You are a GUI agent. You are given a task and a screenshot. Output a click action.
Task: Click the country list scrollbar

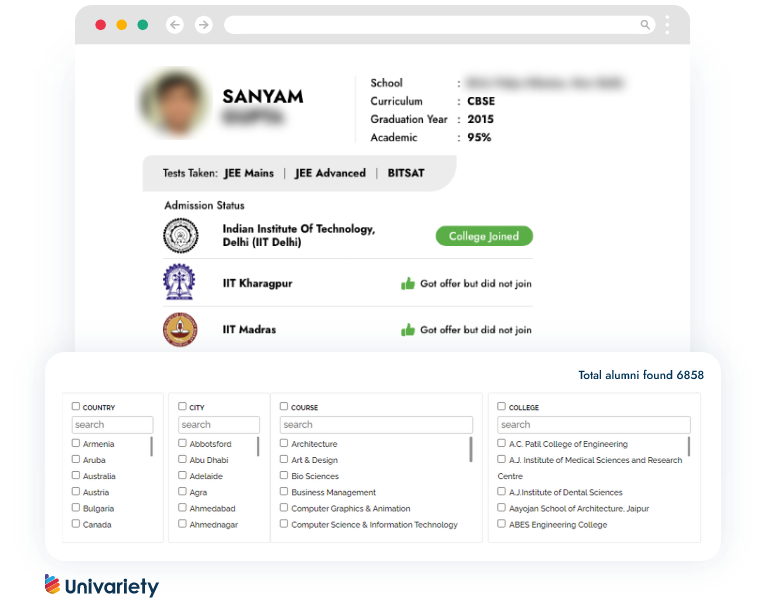(x=152, y=446)
